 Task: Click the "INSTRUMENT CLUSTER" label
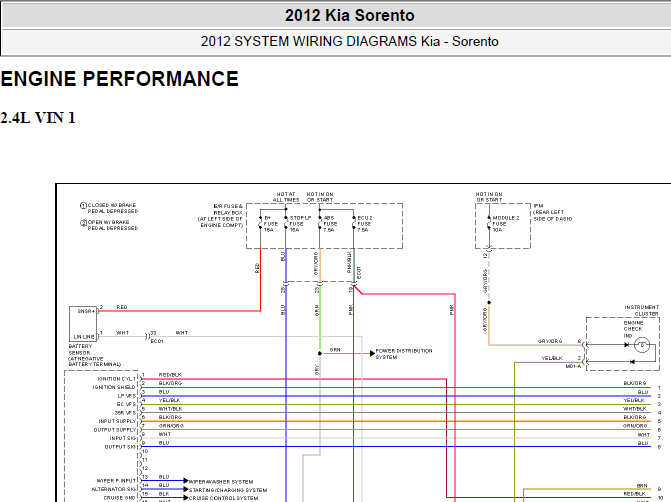pos(641,310)
